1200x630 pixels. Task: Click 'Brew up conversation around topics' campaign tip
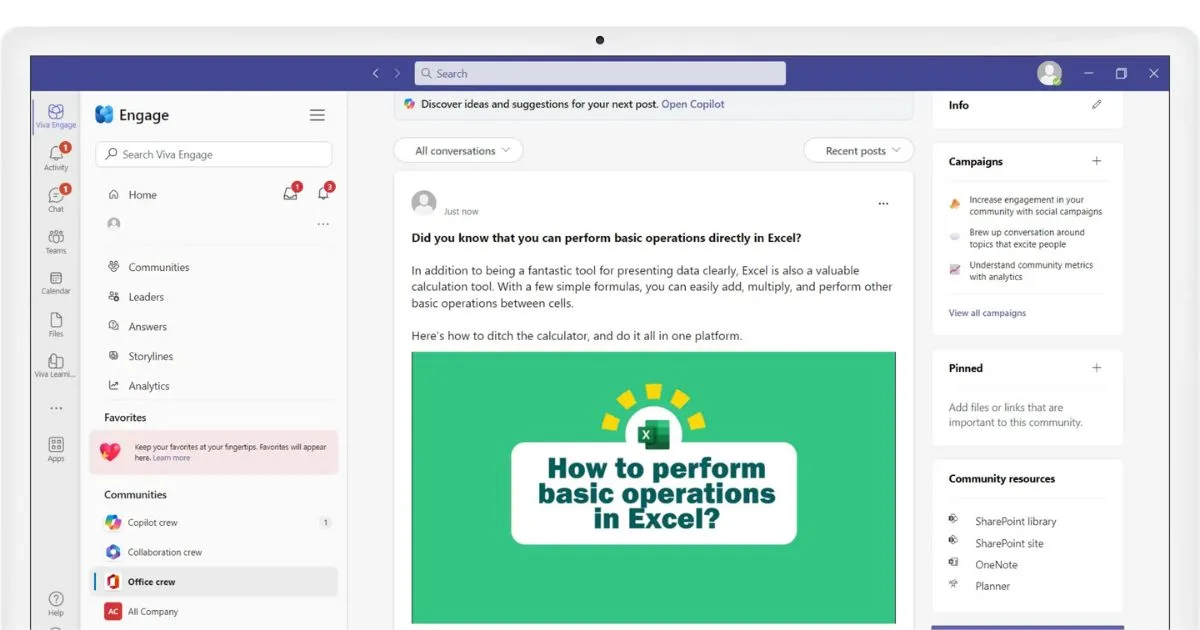(x=1026, y=238)
